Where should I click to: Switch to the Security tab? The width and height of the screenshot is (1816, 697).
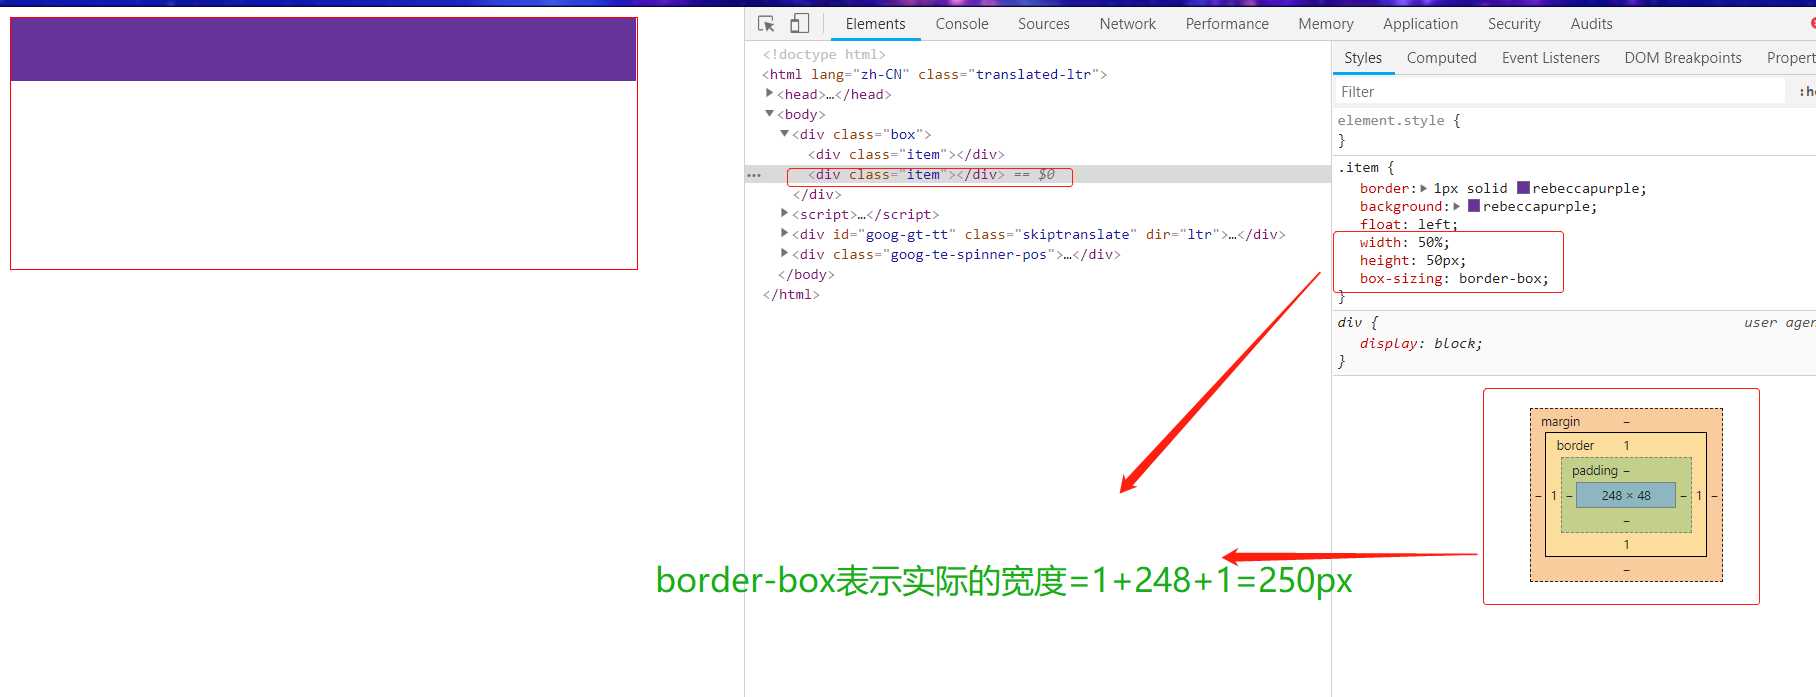click(1514, 24)
